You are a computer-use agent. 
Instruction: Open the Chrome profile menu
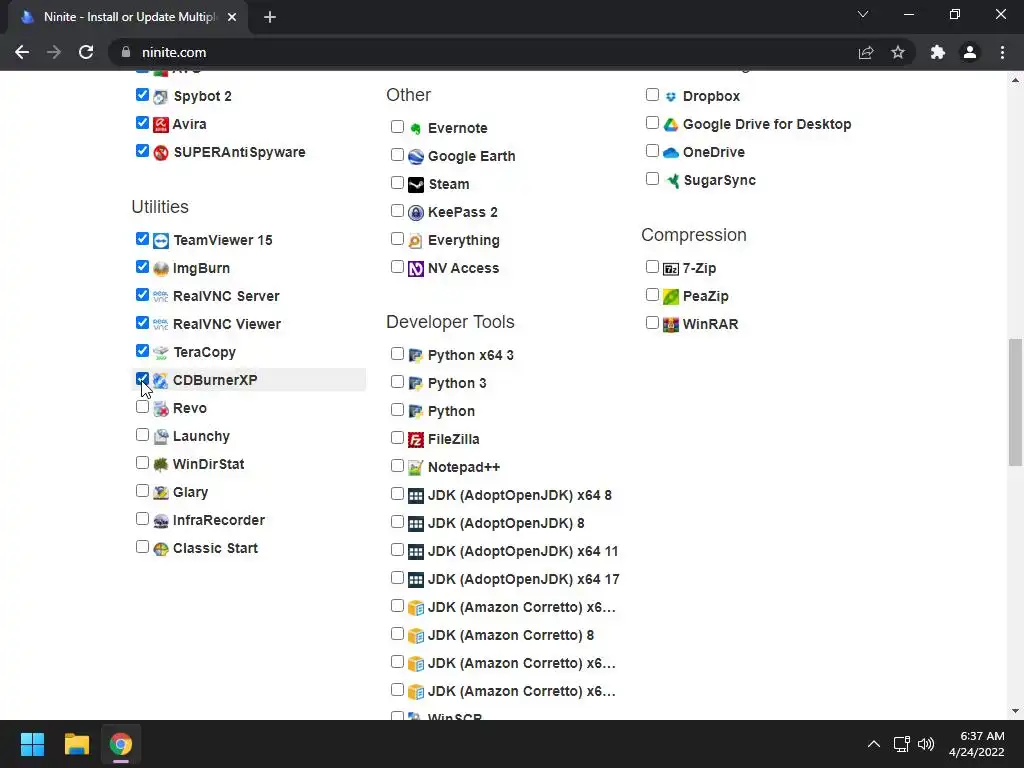click(970, 52)
